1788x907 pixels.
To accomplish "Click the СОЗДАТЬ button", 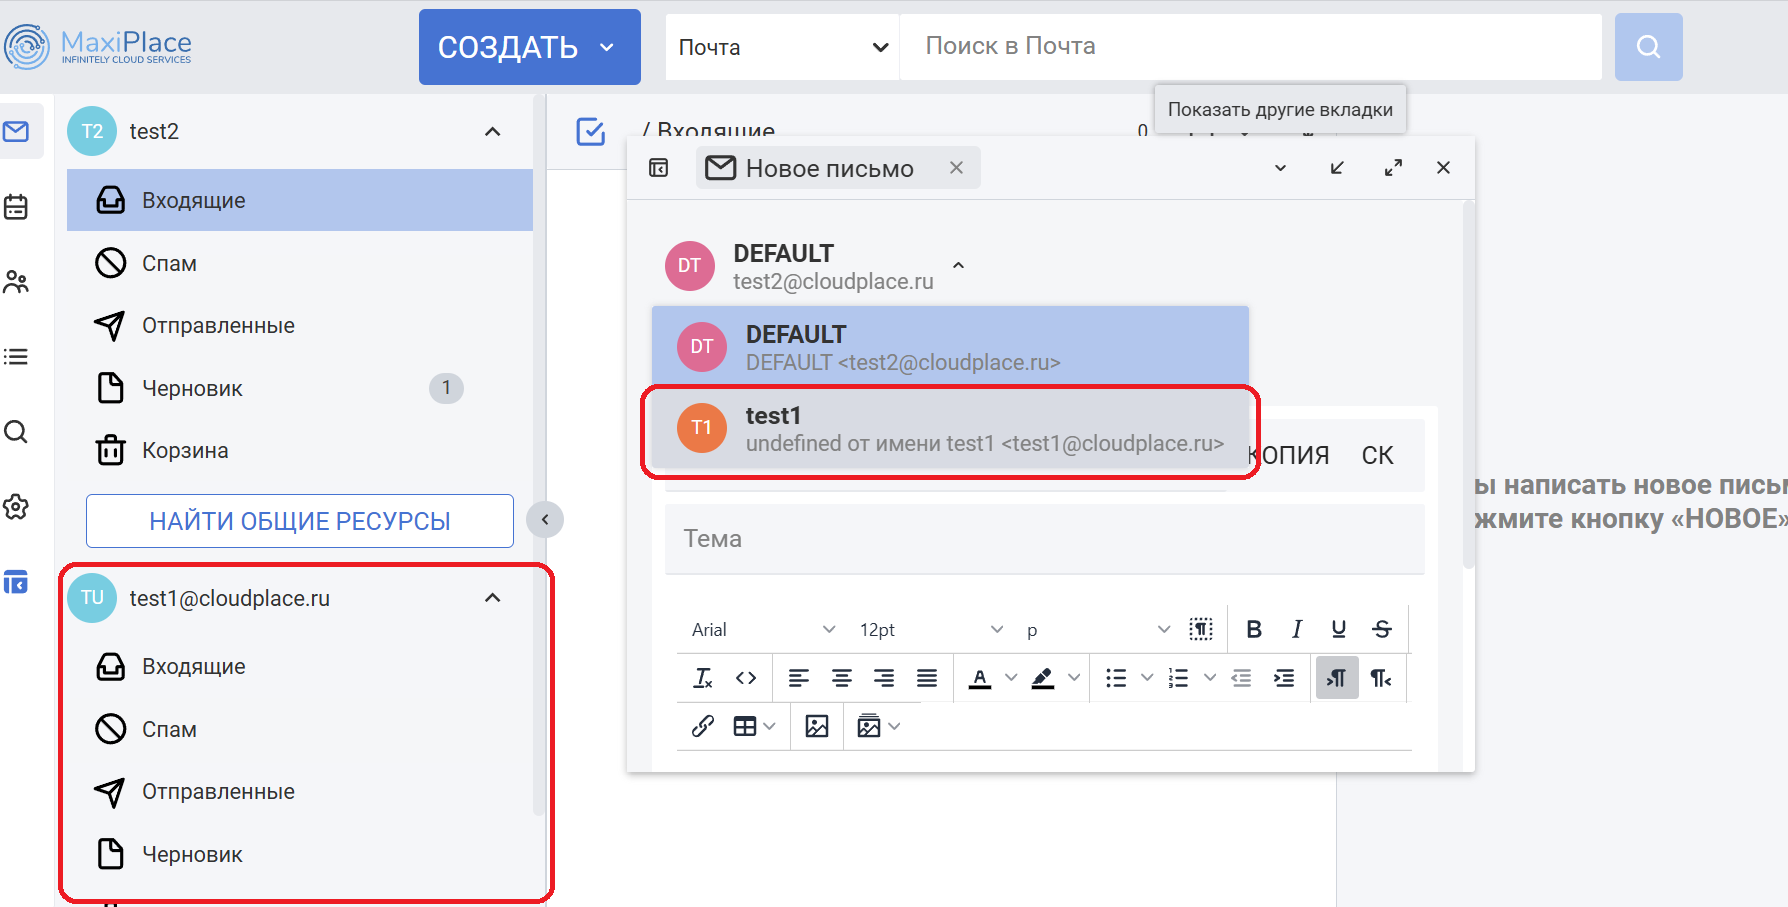I will click(529, 47).
